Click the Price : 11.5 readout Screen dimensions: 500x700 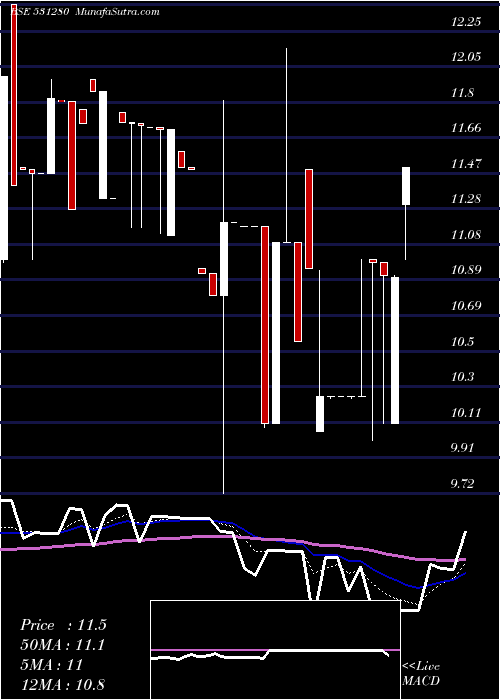pyautogui.click(x=63, y=625)
